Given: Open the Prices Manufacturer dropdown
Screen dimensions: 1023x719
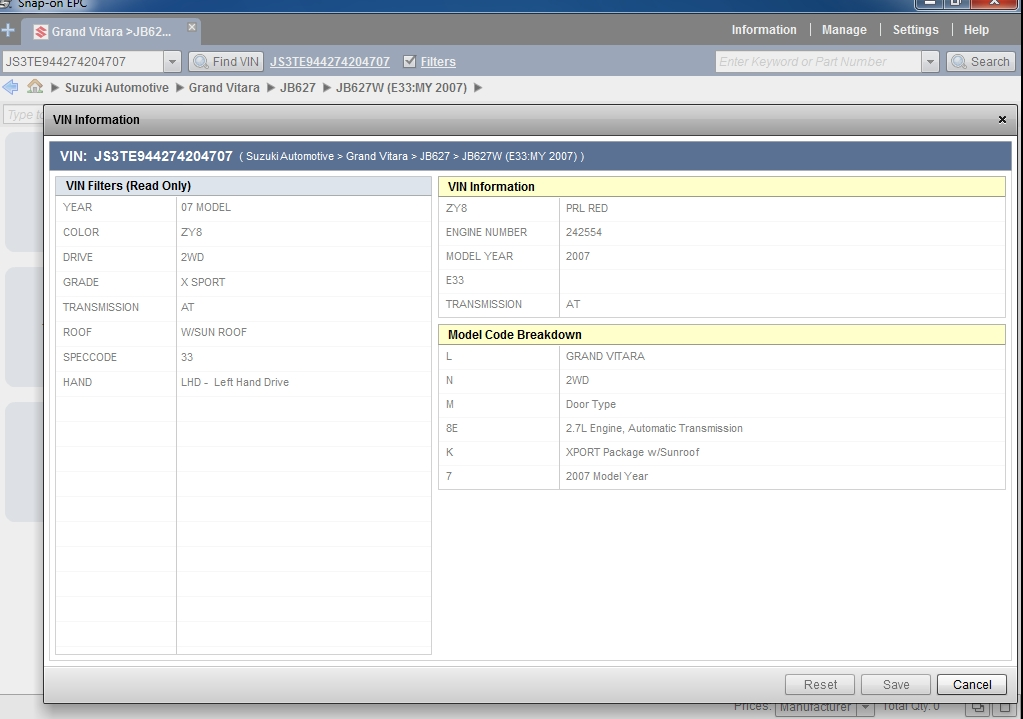Looking at the screenshot, I should pos(825,707).
